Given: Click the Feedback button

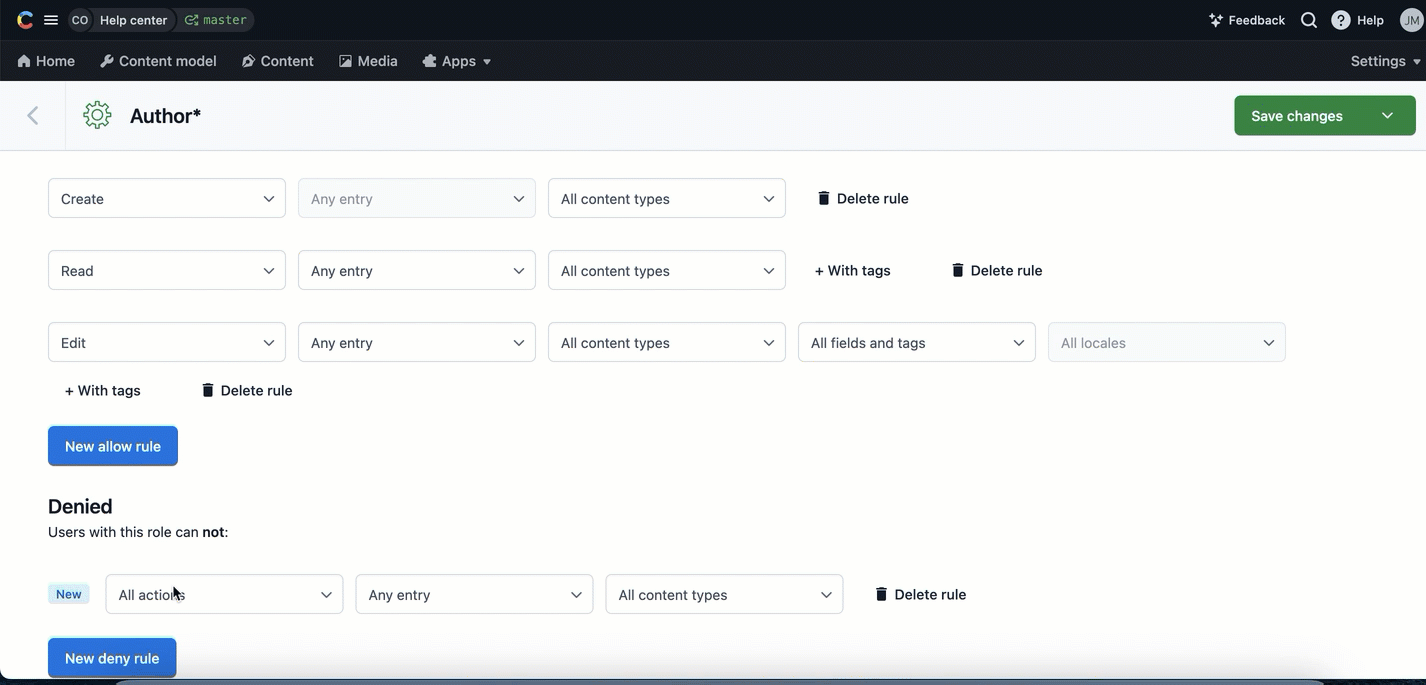Looking at the screenshot, I should coord(1247,20).
